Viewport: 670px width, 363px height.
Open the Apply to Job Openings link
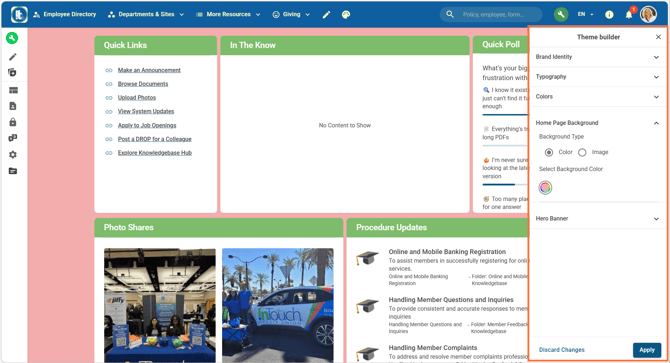tap(147, 126)
